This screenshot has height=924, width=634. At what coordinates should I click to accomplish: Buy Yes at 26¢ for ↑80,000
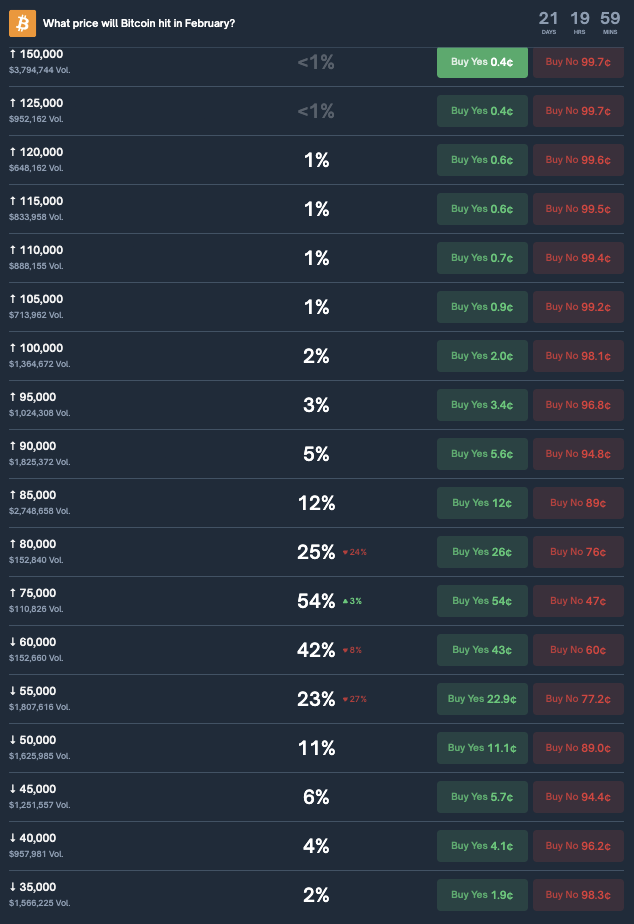pyautogui.click(x=481, y=552)
